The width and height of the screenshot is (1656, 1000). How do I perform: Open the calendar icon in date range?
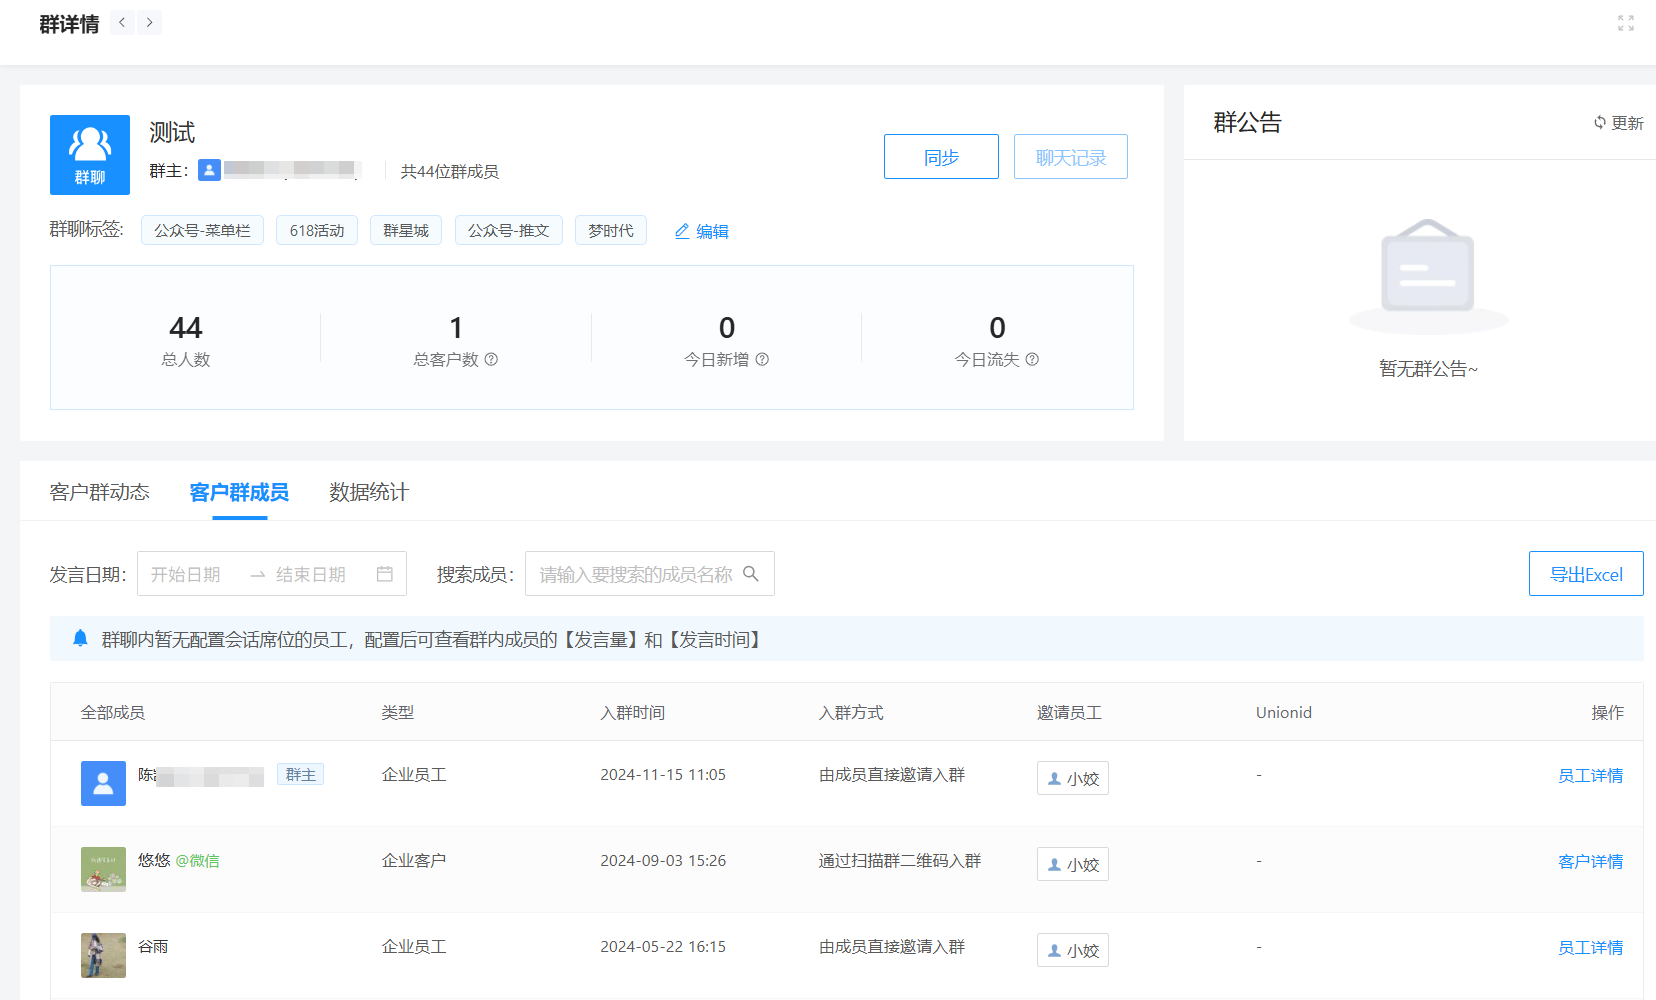[x=384, y=574]
